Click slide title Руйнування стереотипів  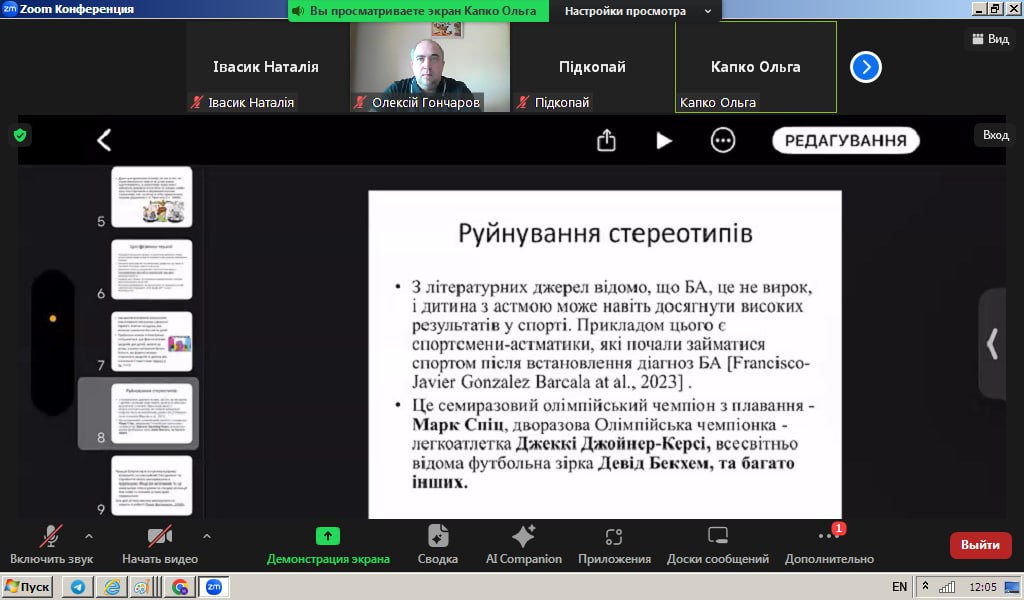point(605,233)
